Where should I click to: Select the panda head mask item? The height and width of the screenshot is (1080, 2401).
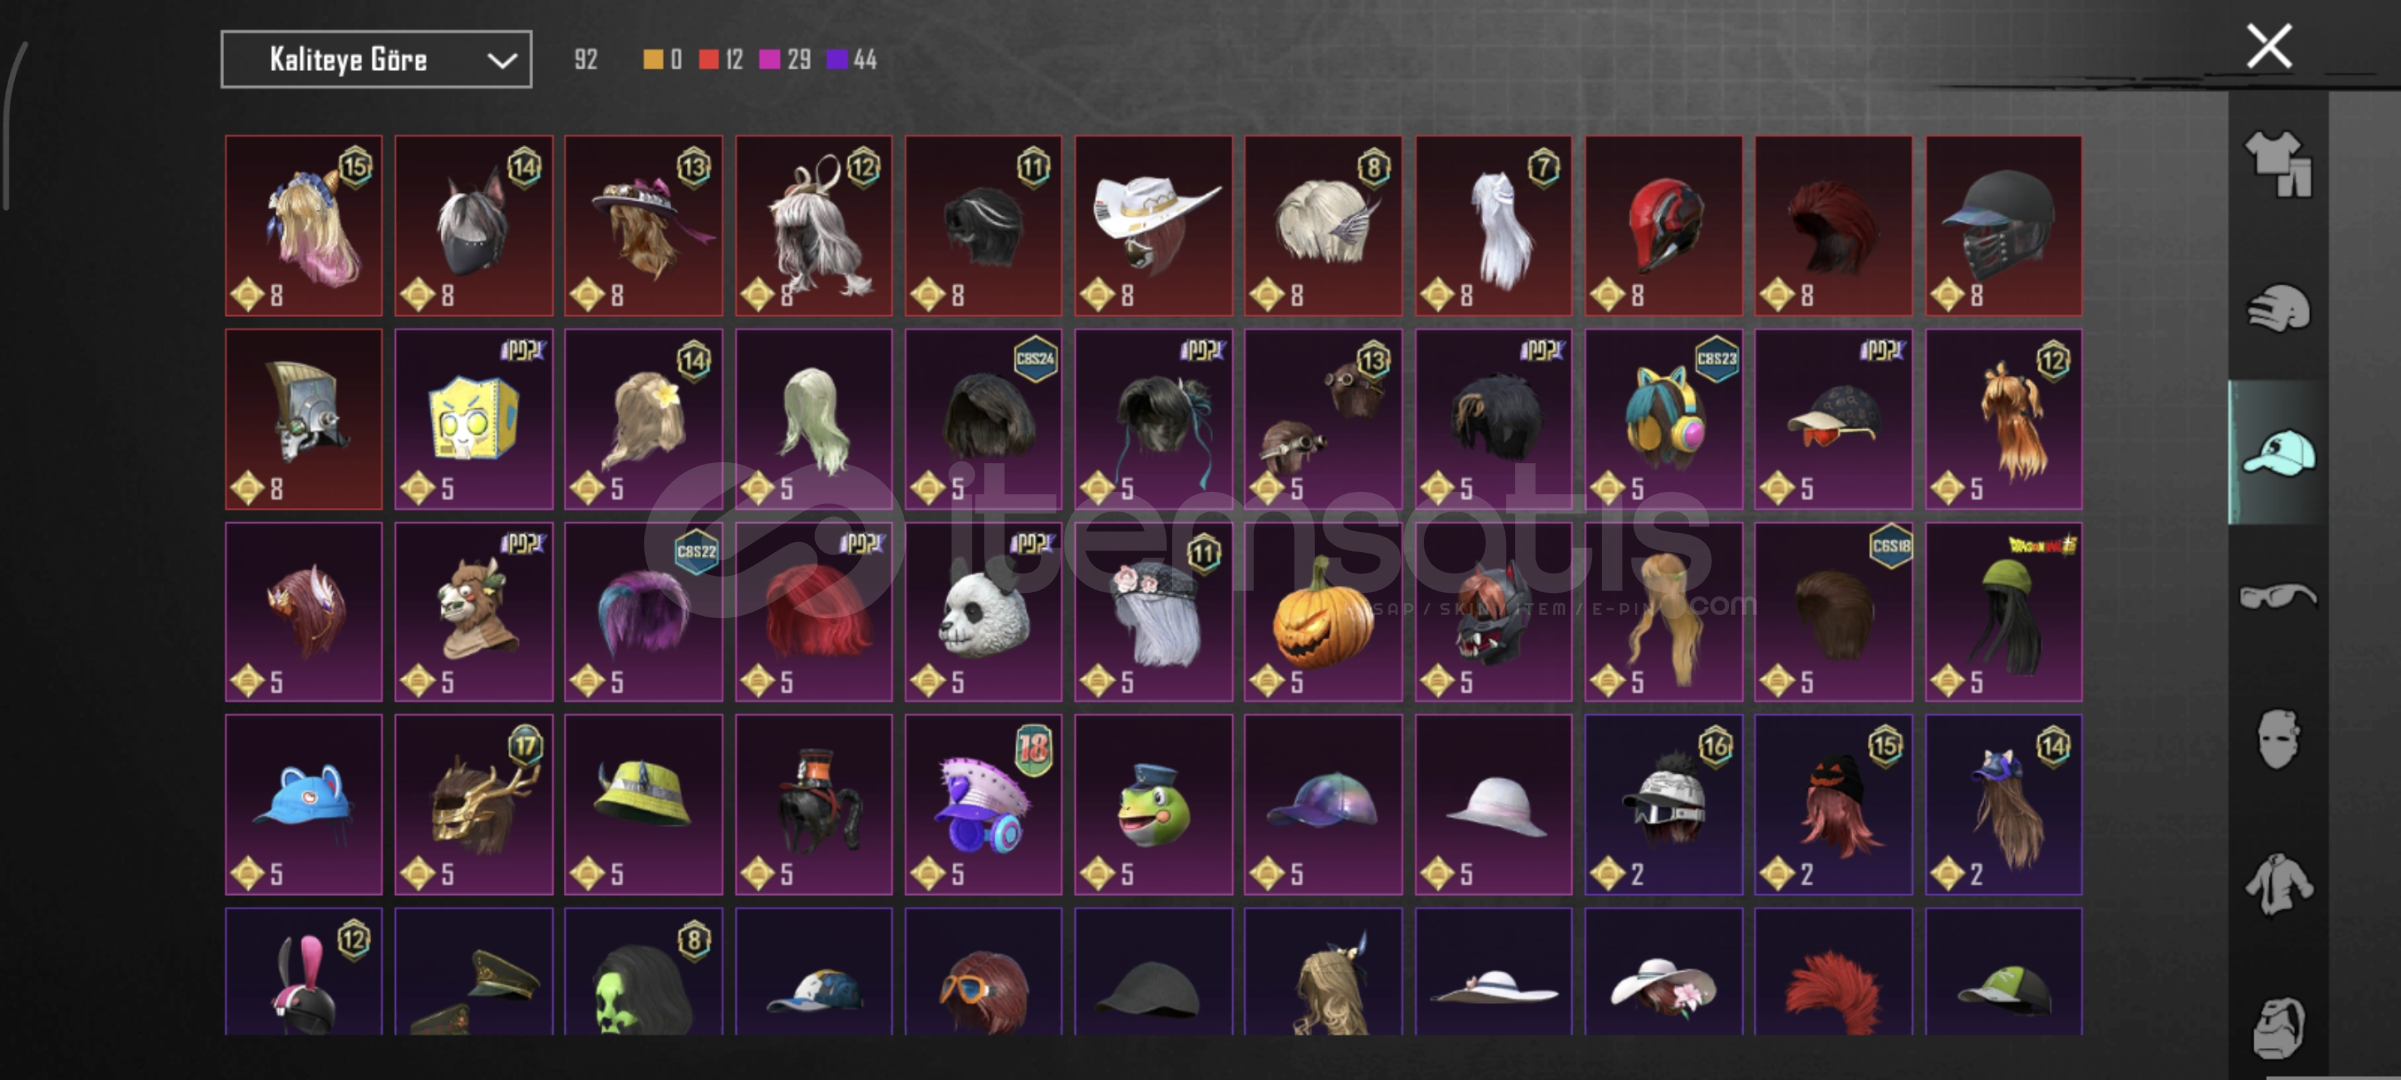click(x=983, y=612)
